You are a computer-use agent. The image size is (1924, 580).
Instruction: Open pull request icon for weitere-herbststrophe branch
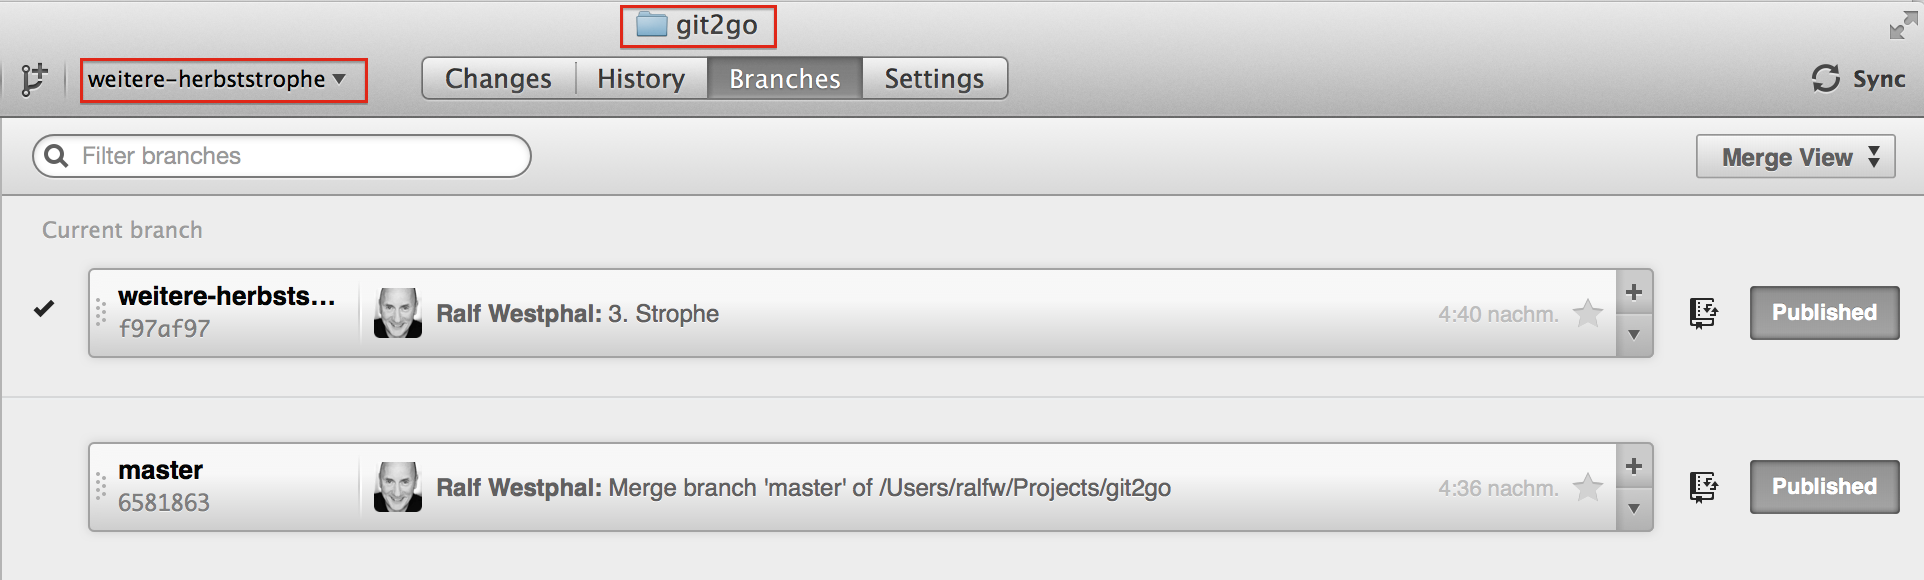1703,313
